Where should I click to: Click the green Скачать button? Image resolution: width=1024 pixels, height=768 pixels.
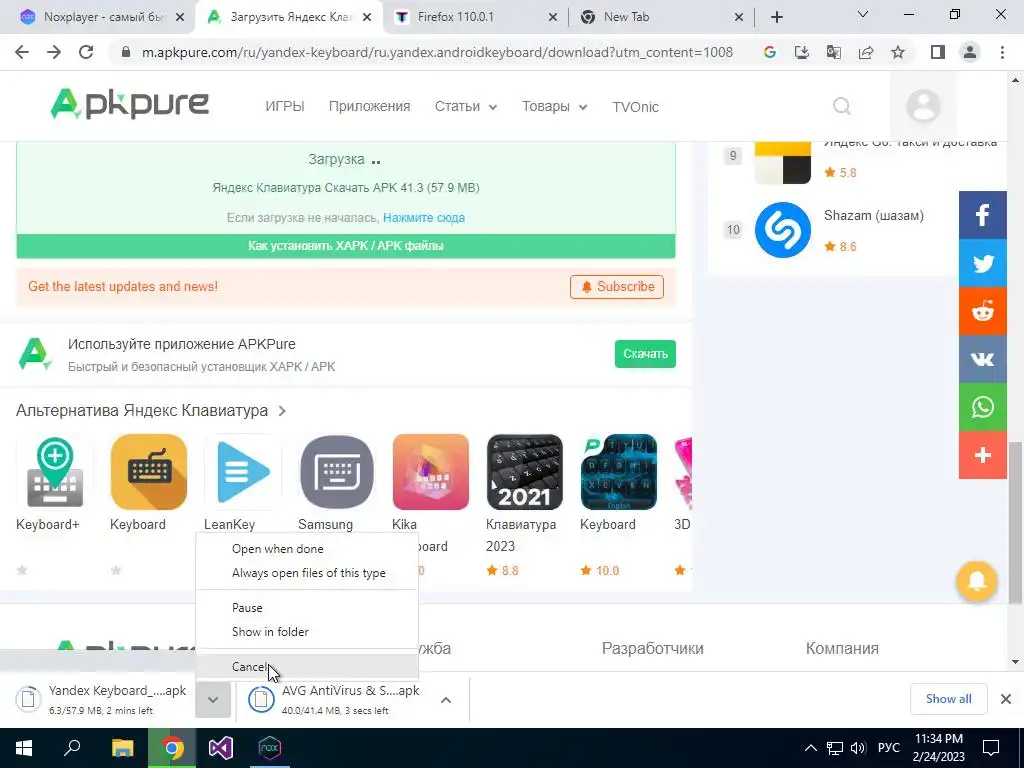[x=645, y=354]
